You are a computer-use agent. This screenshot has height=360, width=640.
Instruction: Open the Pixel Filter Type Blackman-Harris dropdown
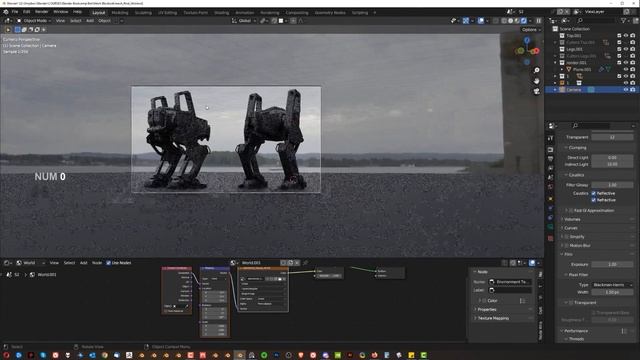tap(612, 285)
